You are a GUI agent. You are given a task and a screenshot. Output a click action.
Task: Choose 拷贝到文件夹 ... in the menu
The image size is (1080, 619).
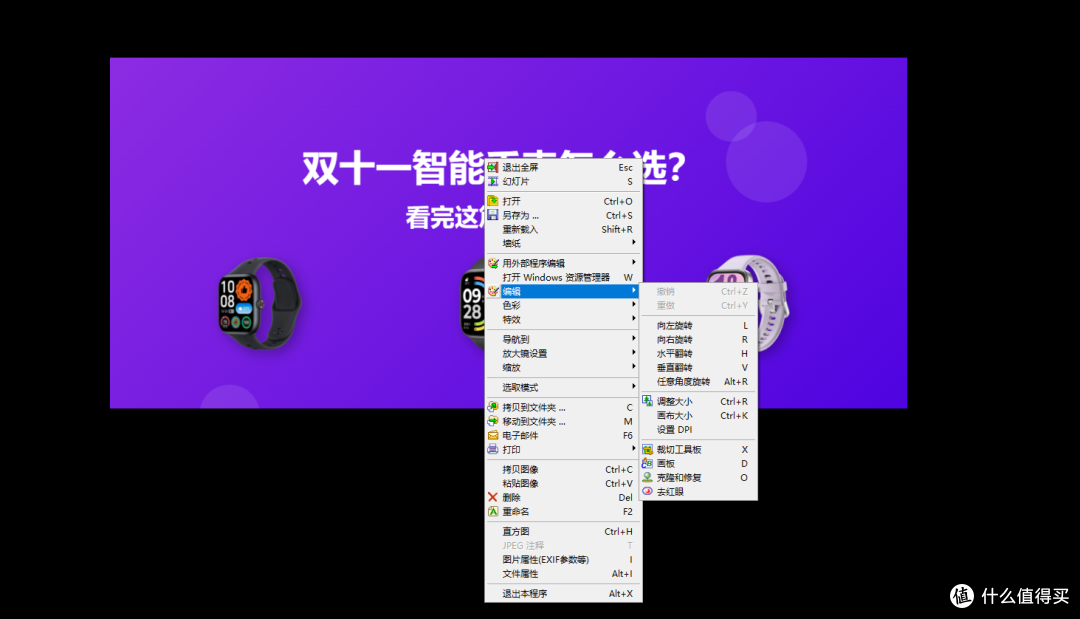coord(563,408)
